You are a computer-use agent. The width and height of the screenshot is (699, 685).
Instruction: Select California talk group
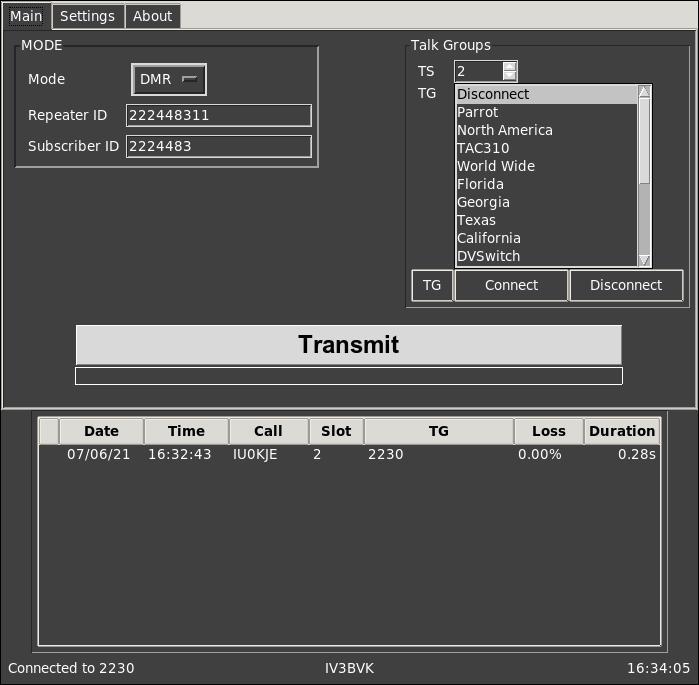[x=547, y=238]
